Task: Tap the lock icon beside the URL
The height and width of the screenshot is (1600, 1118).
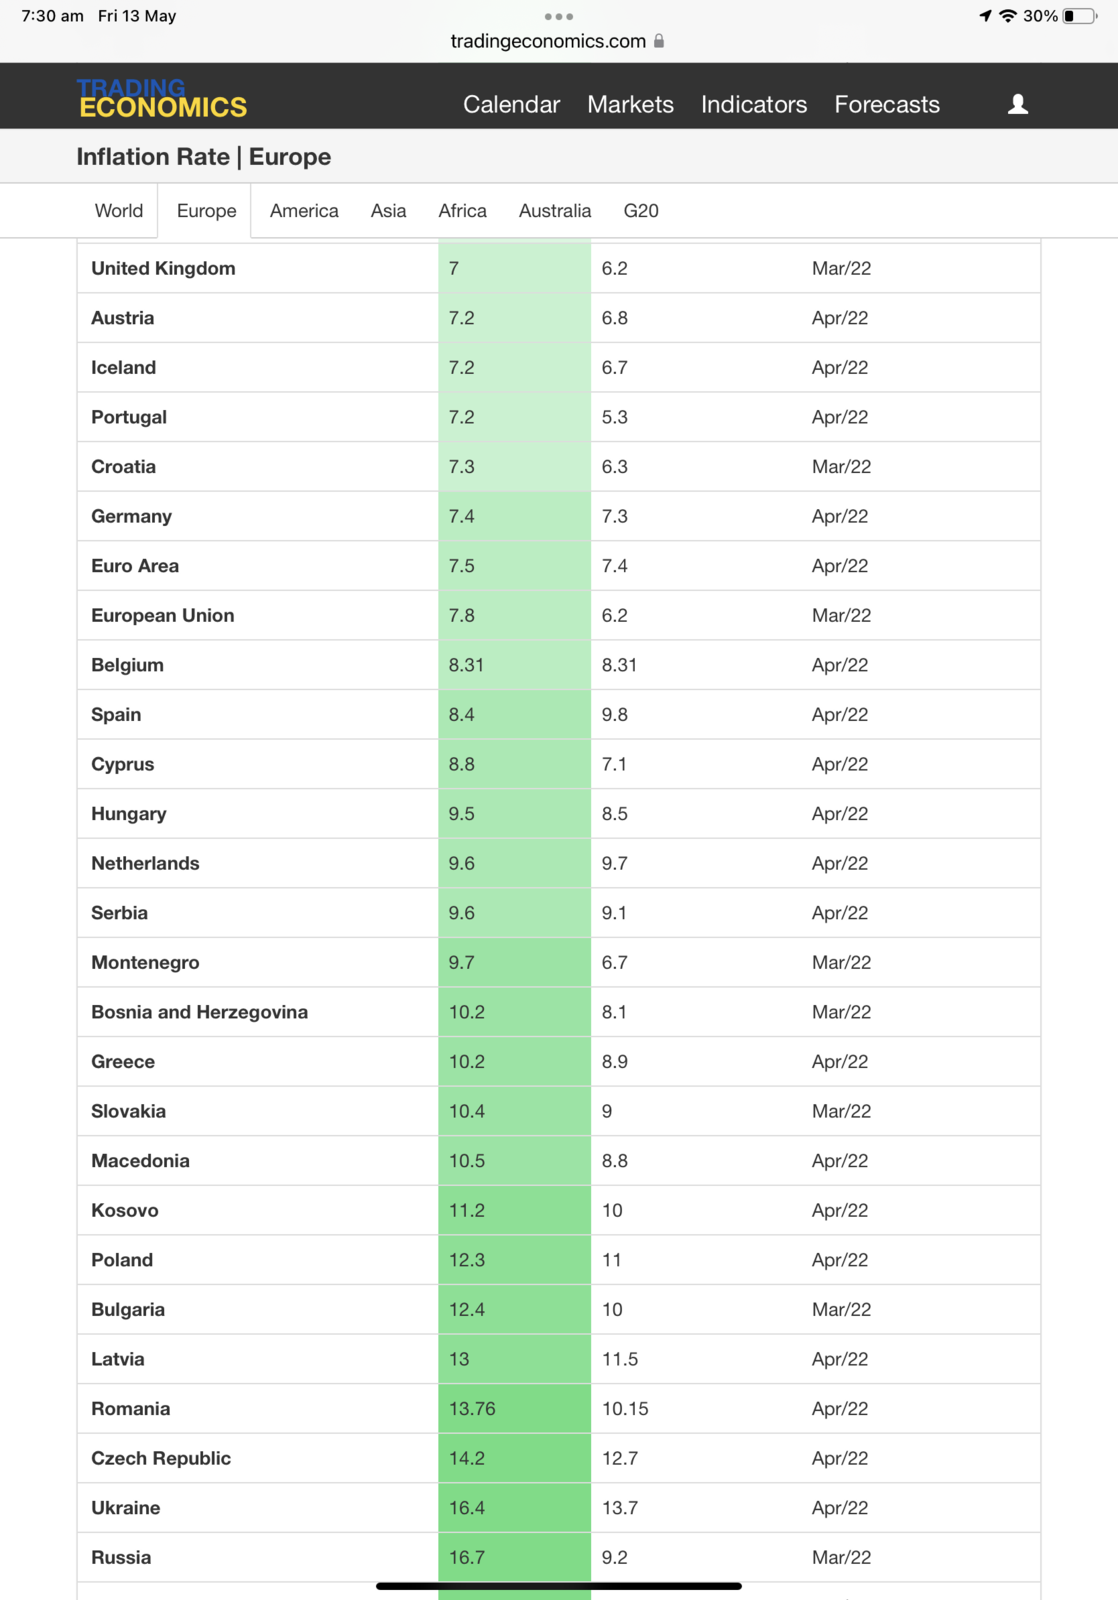Action: pyautogui.click(x=659, y=41)
